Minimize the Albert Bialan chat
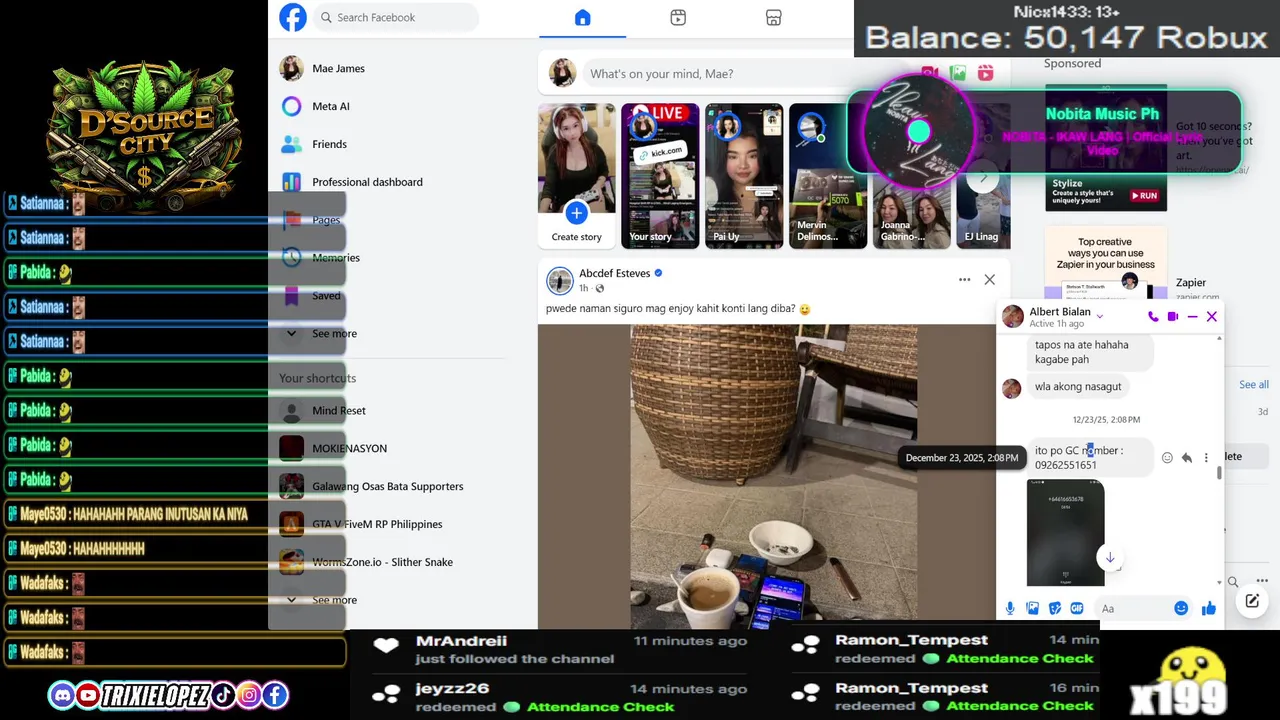Image resolution: width=1280 pixels, height=720 pixels. click(x=1192, y=316)
